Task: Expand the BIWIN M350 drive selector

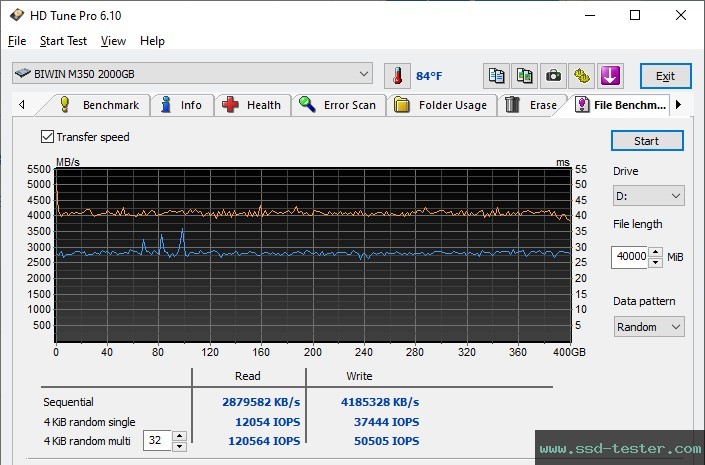Action: [364, 74]
